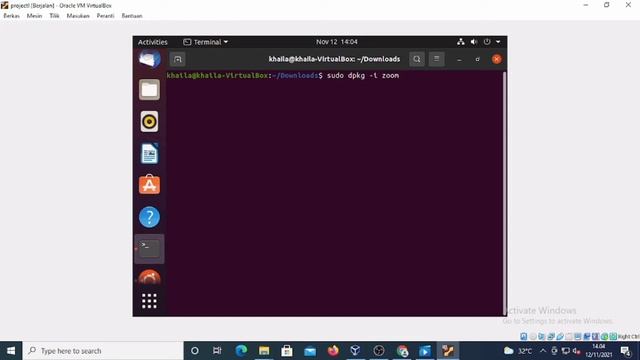The image size is (640, 360).
Task: Click the new tab button in terminal
Action: click(178, 59)
